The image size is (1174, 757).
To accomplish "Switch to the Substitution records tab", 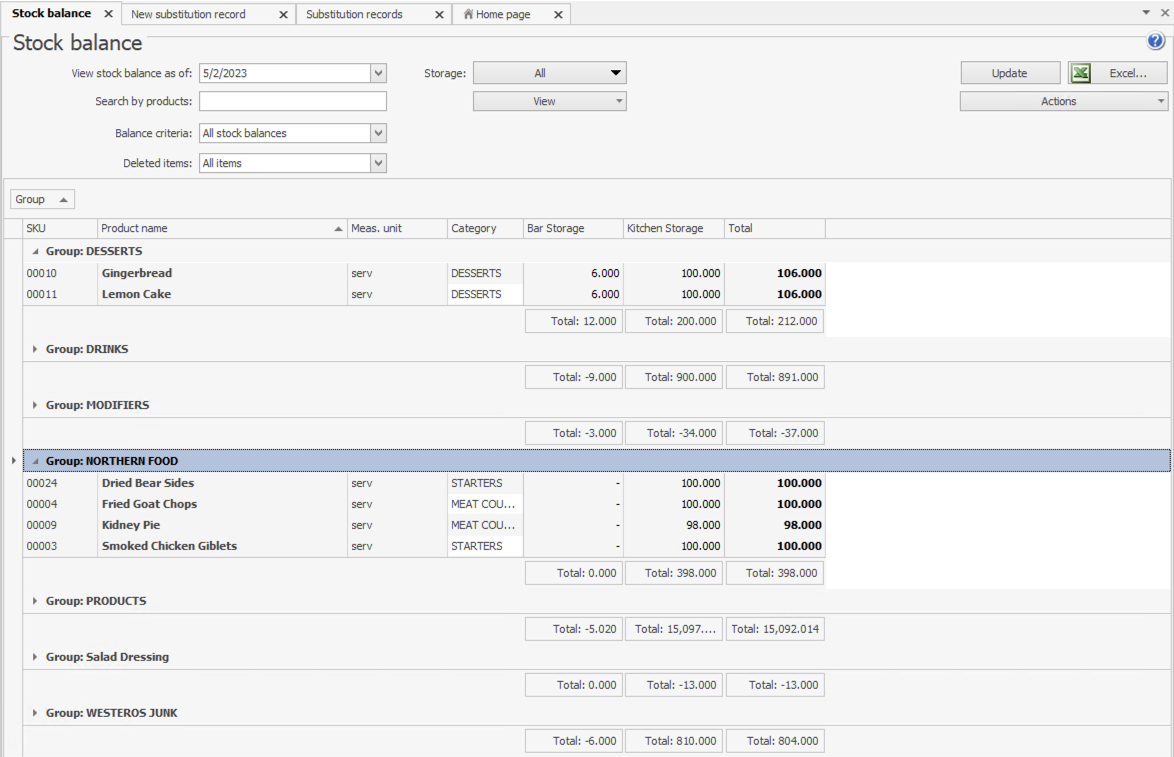I will point(355,15).
